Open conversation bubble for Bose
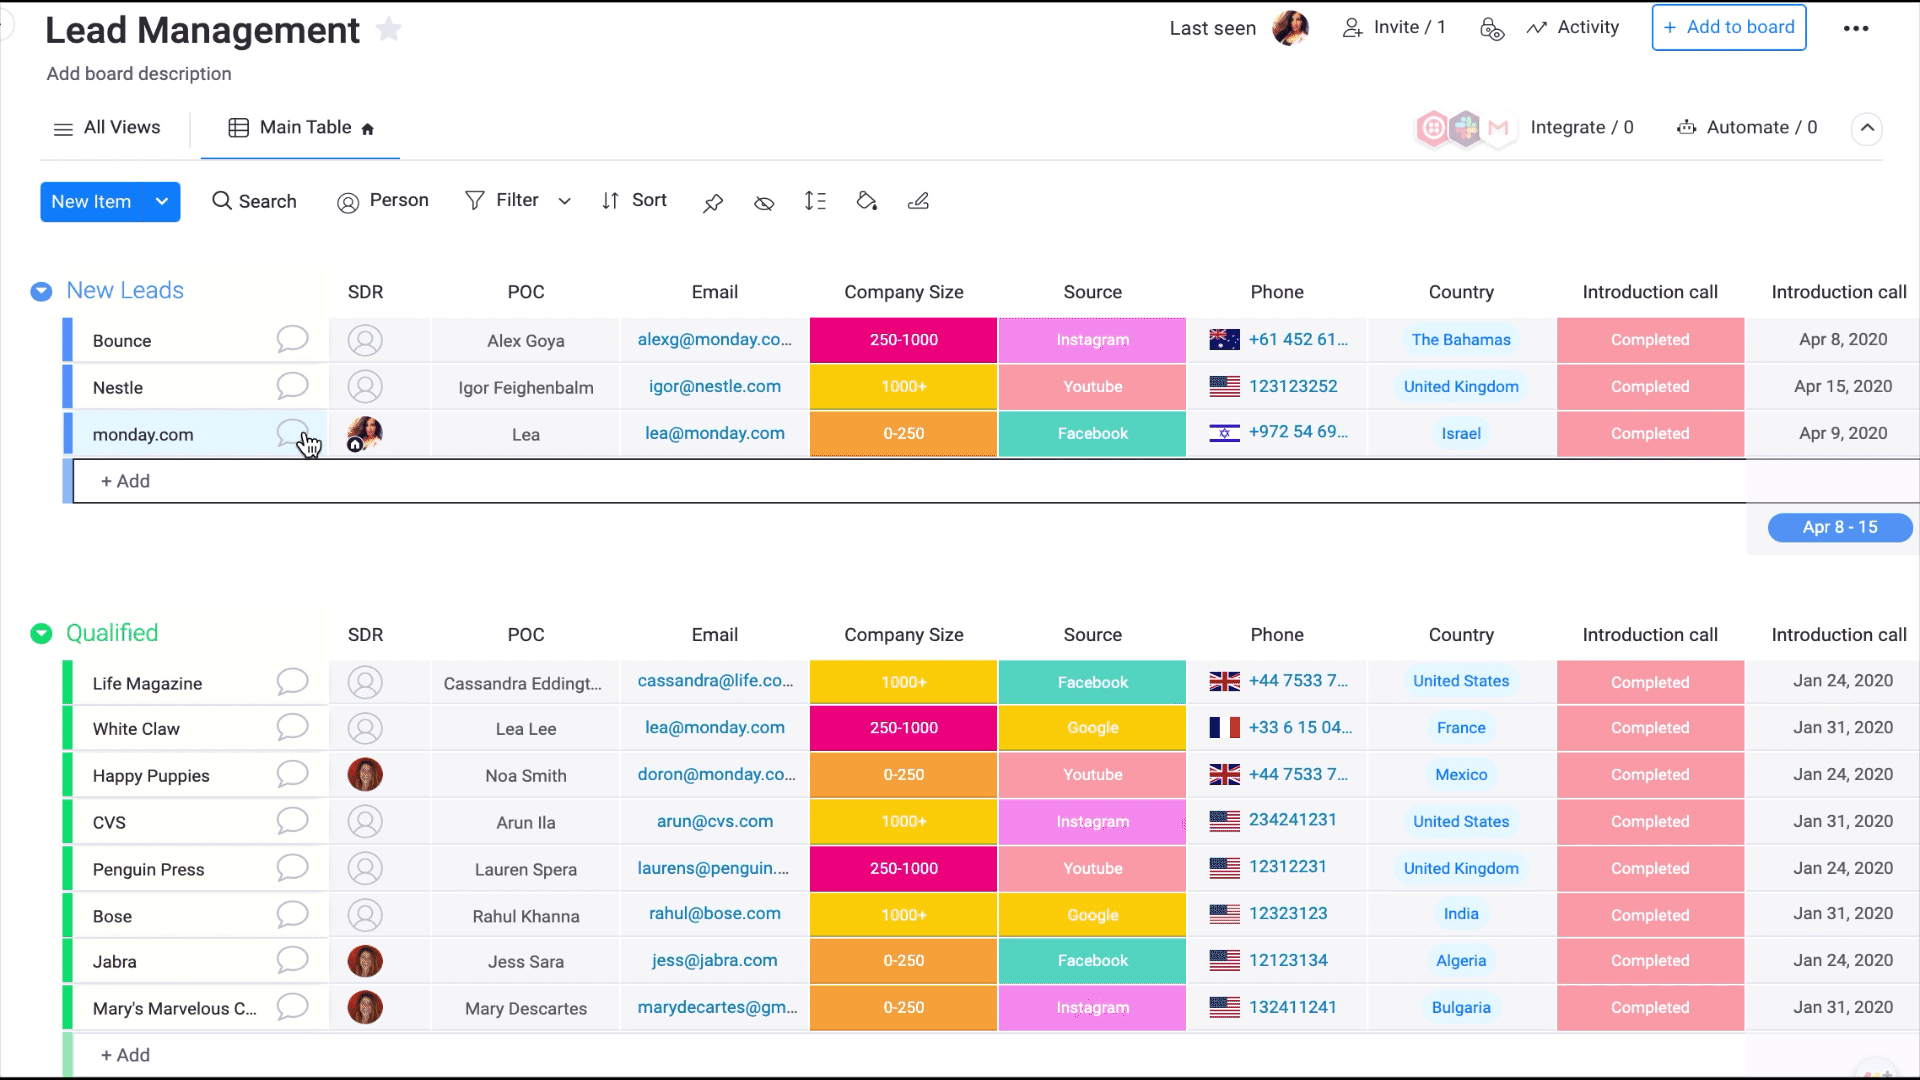The image size is (1920, 1080). (292, 915)
